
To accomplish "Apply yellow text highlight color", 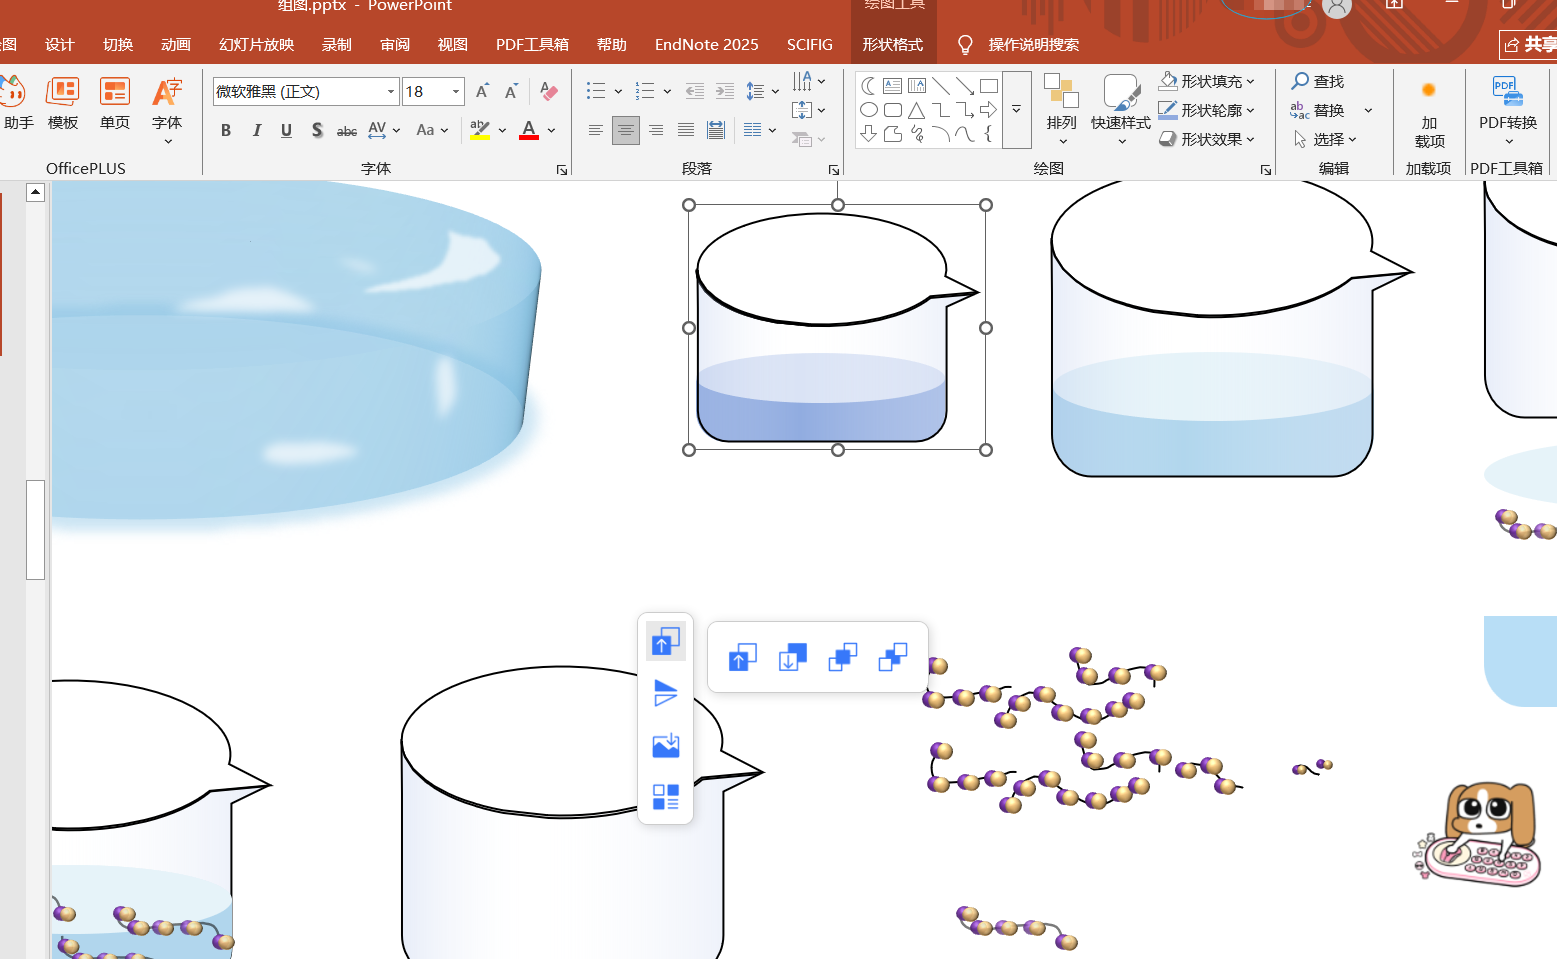I will click(x=480, y=130).
